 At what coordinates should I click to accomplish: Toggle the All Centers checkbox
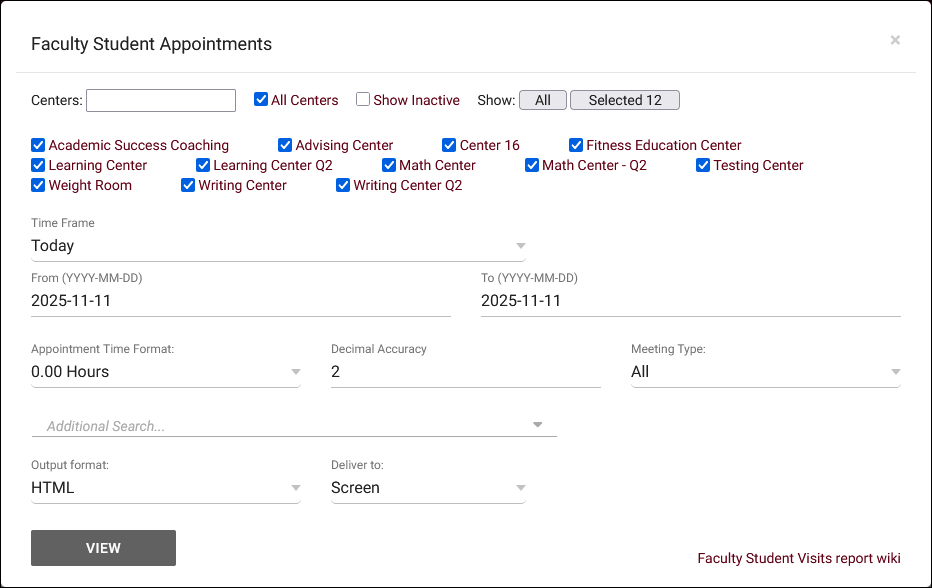[x=261, y=100]
